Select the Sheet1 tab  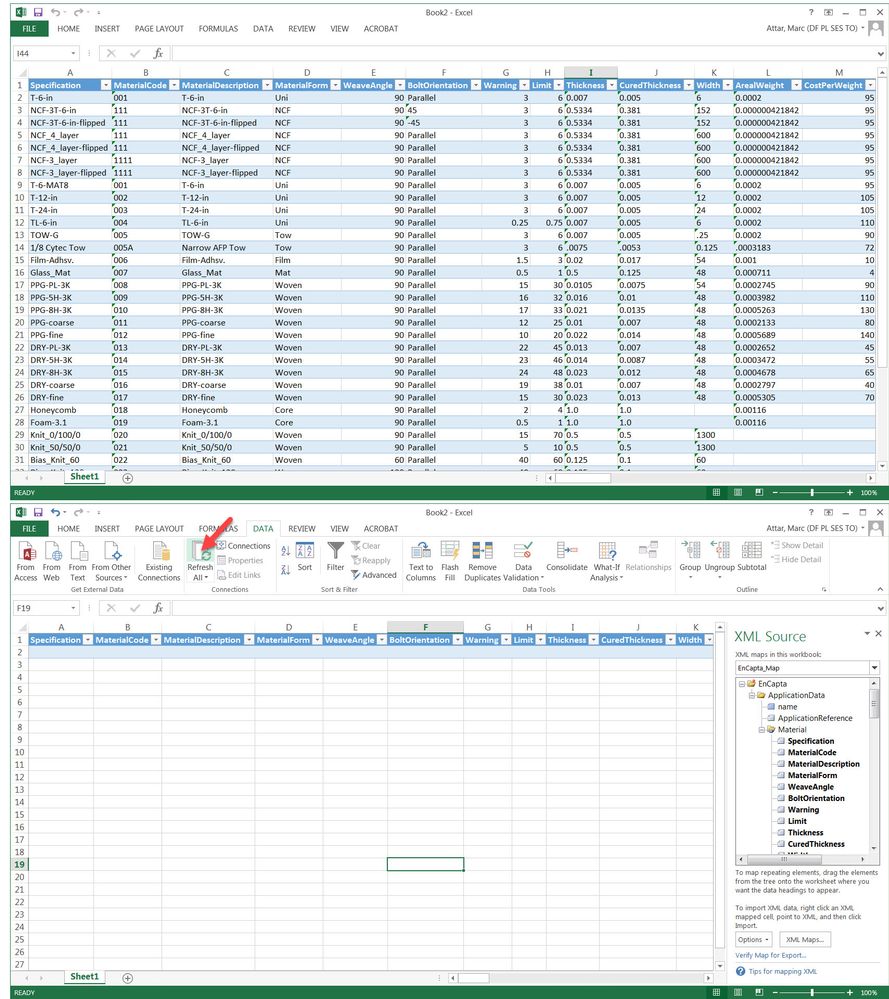pyautogui.click(x=84, y=977)
